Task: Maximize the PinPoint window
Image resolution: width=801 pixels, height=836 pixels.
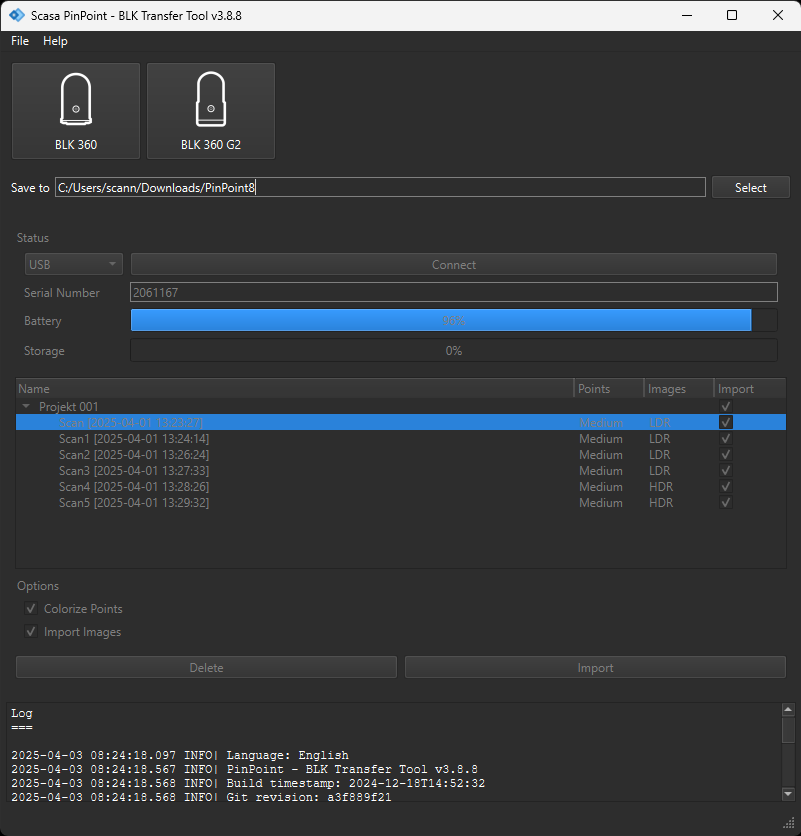Action: 732,15
